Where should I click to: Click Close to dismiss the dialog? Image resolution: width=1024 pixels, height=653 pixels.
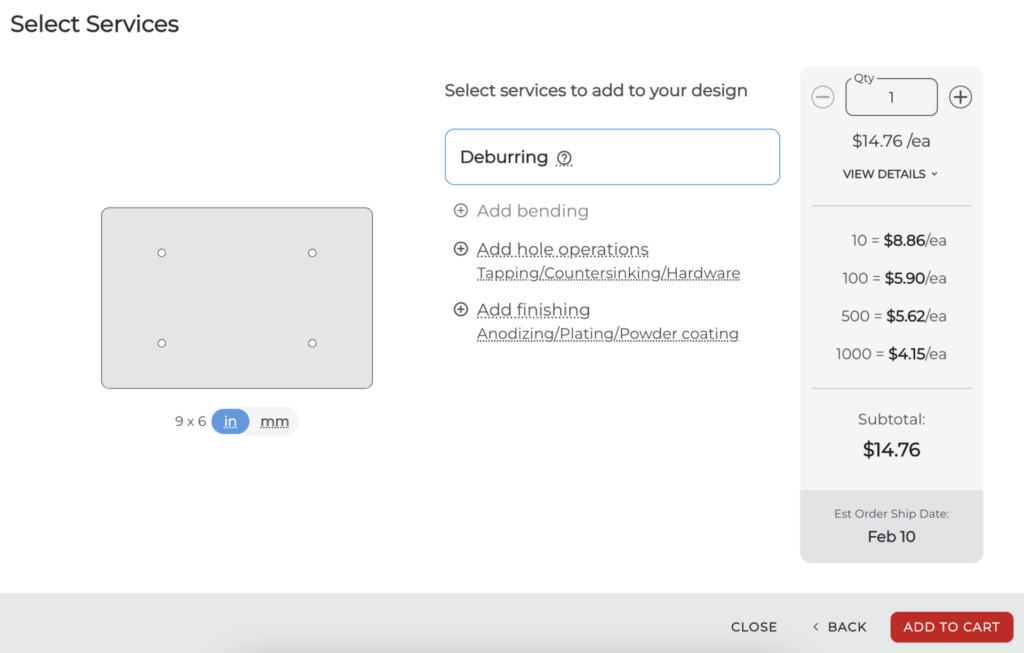click(x=753, y=627)
